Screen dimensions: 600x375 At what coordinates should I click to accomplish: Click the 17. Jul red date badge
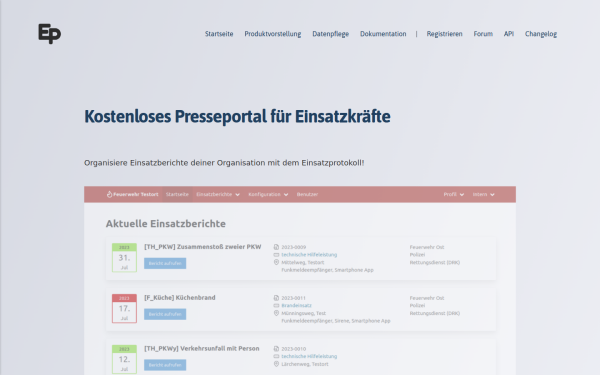(x=124, y=308)
